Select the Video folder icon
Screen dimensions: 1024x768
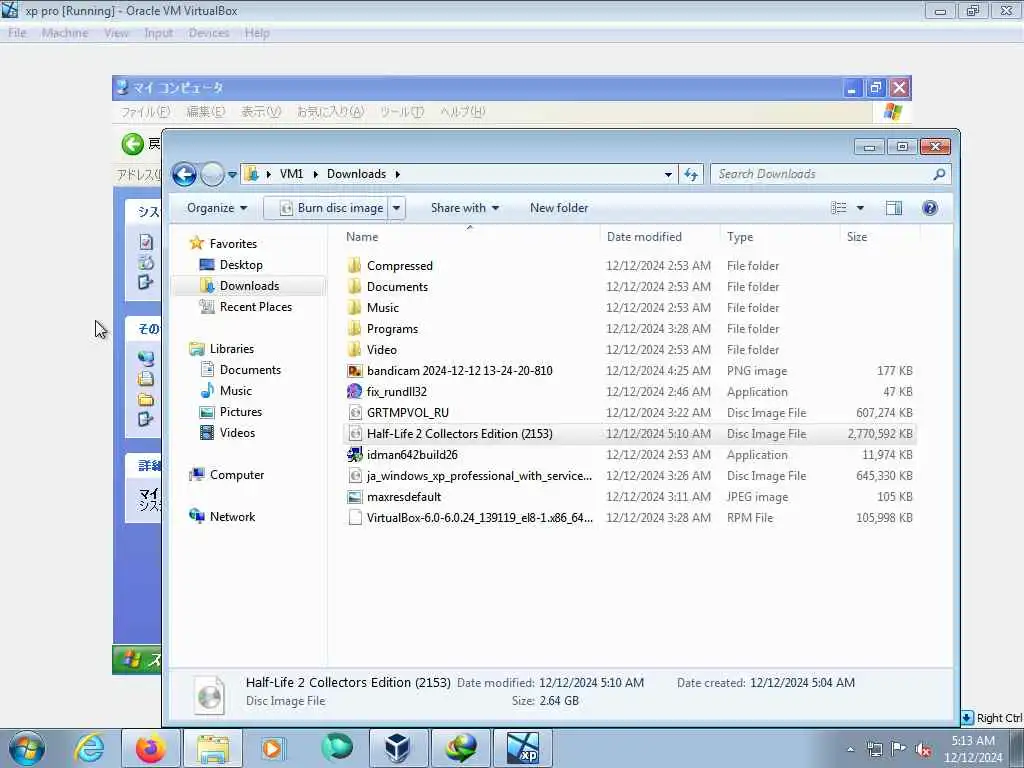click(x=355, y=349)
